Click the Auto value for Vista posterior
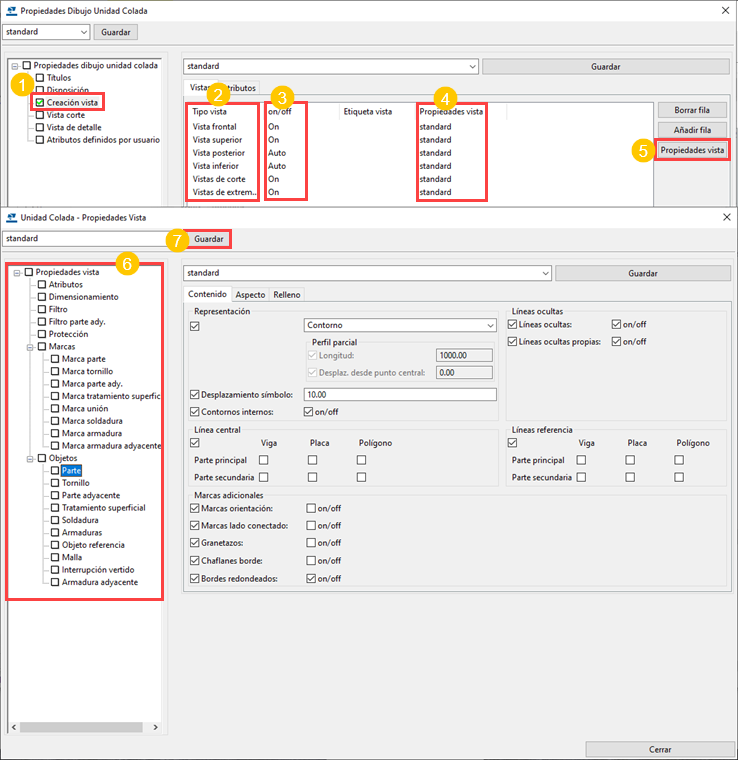Viewport: 738px width, 760px height. tap(277, 153)
